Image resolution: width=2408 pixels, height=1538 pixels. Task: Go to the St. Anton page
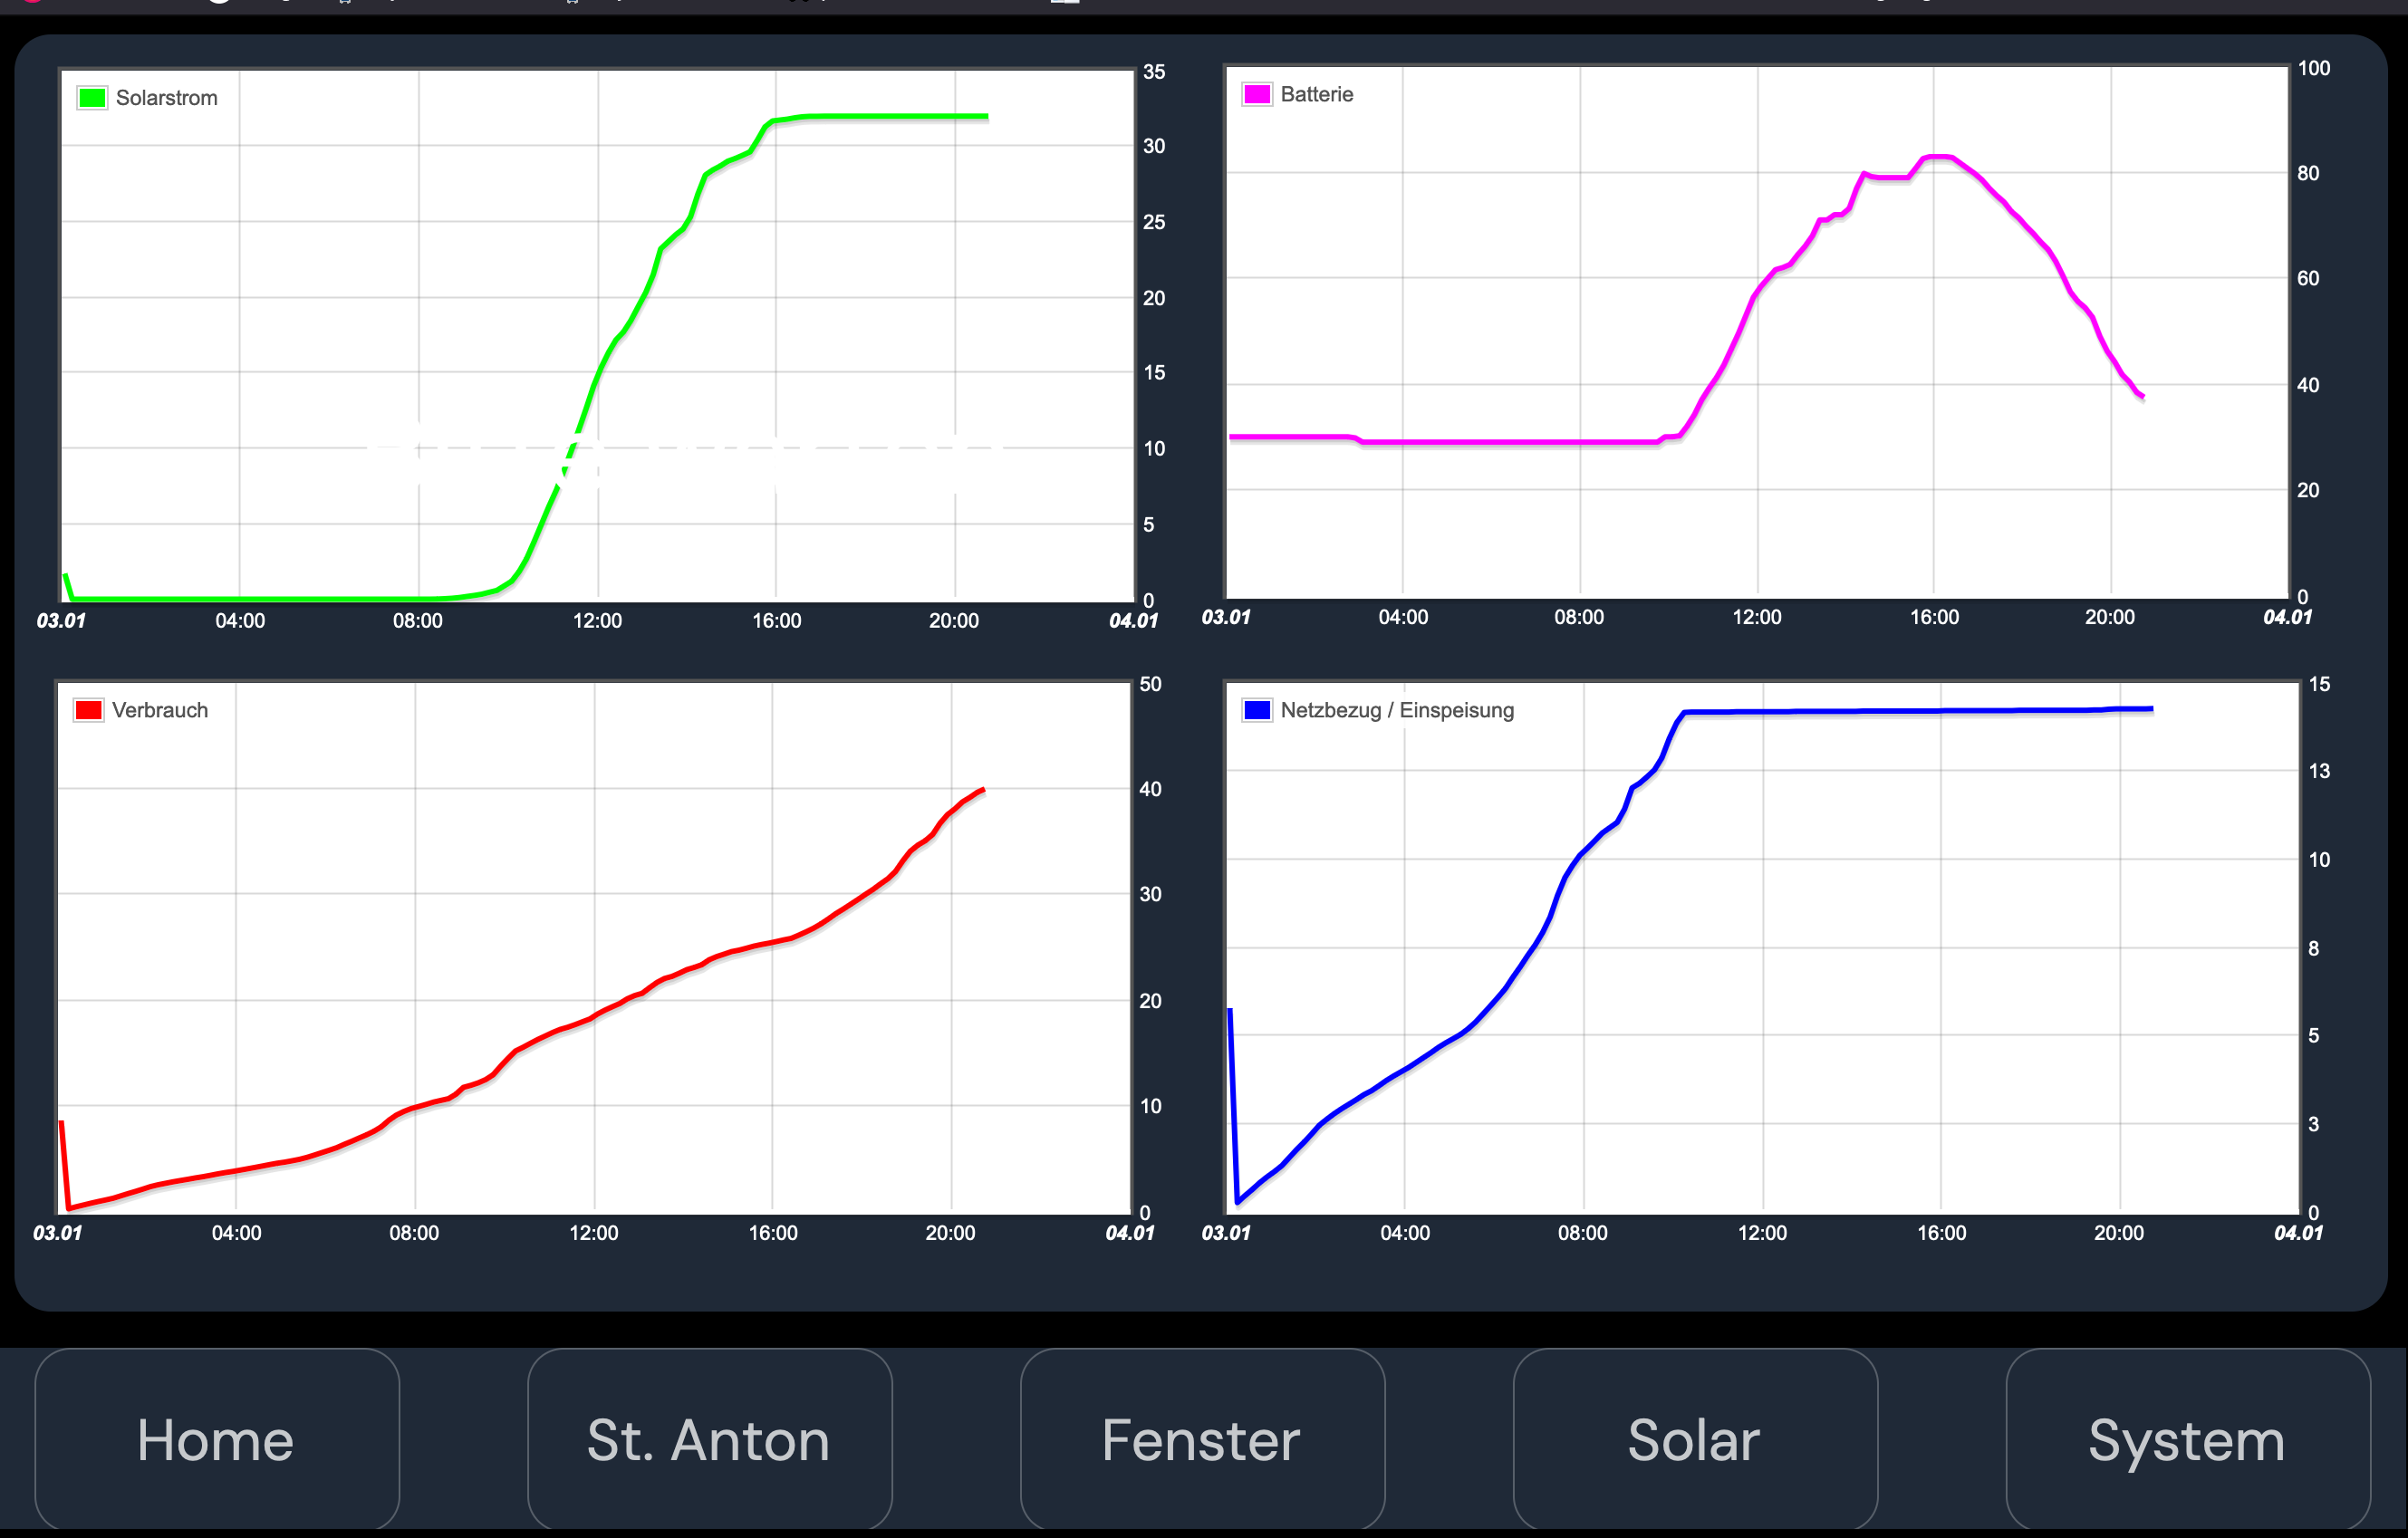(709, 1438)
